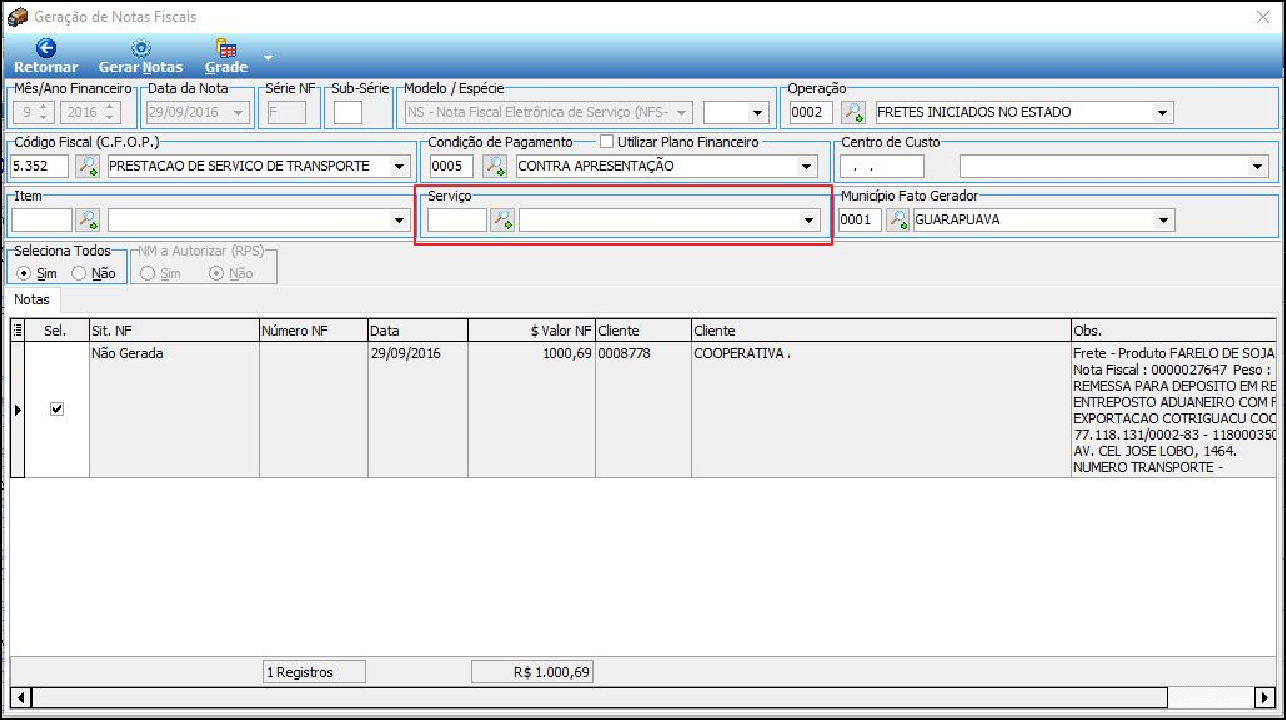Enable Utilizar Plano Financeiro checkbox
Image resolution: width=1286 pixels, height=720 pixels.
tap(606, 142)
